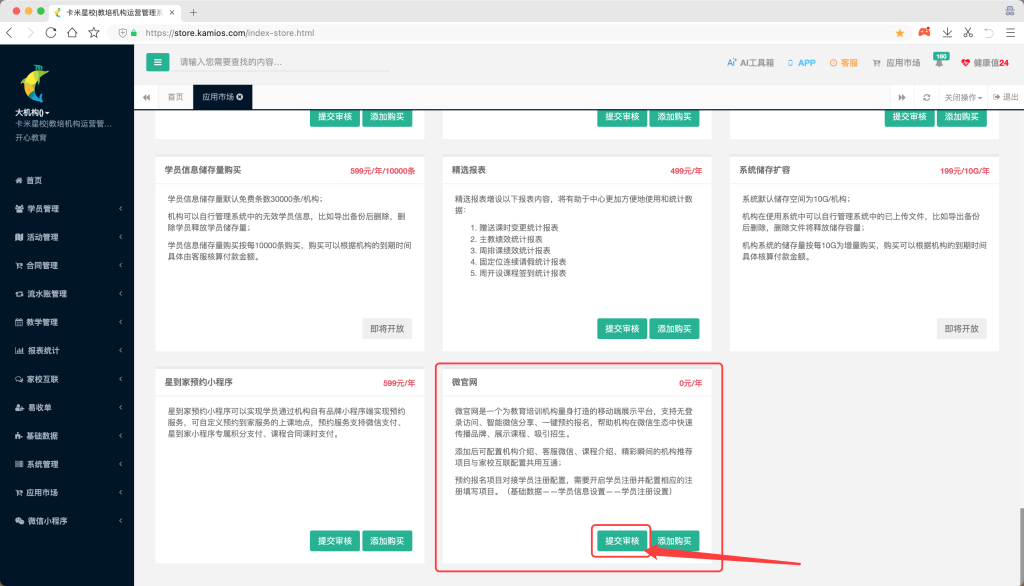Close the 应用市场 tab
1024x586 pixels.
[x=240, y=97]
